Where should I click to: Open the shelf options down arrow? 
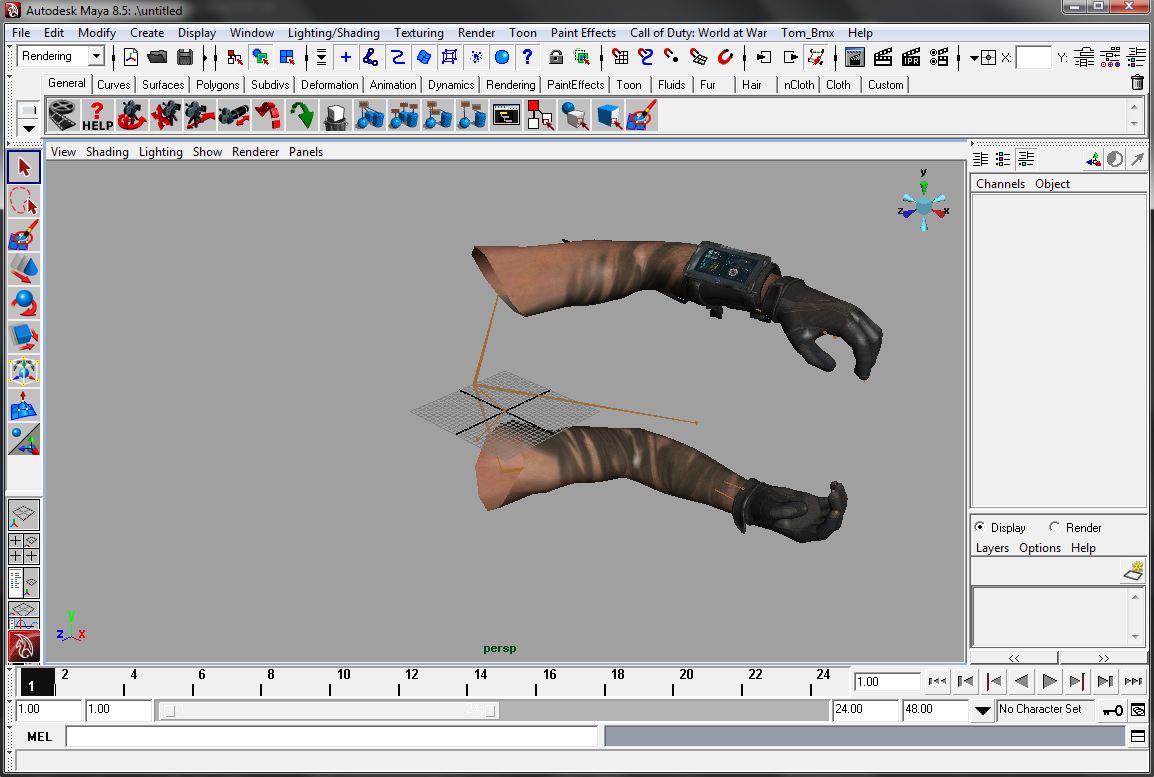point(28,128)
